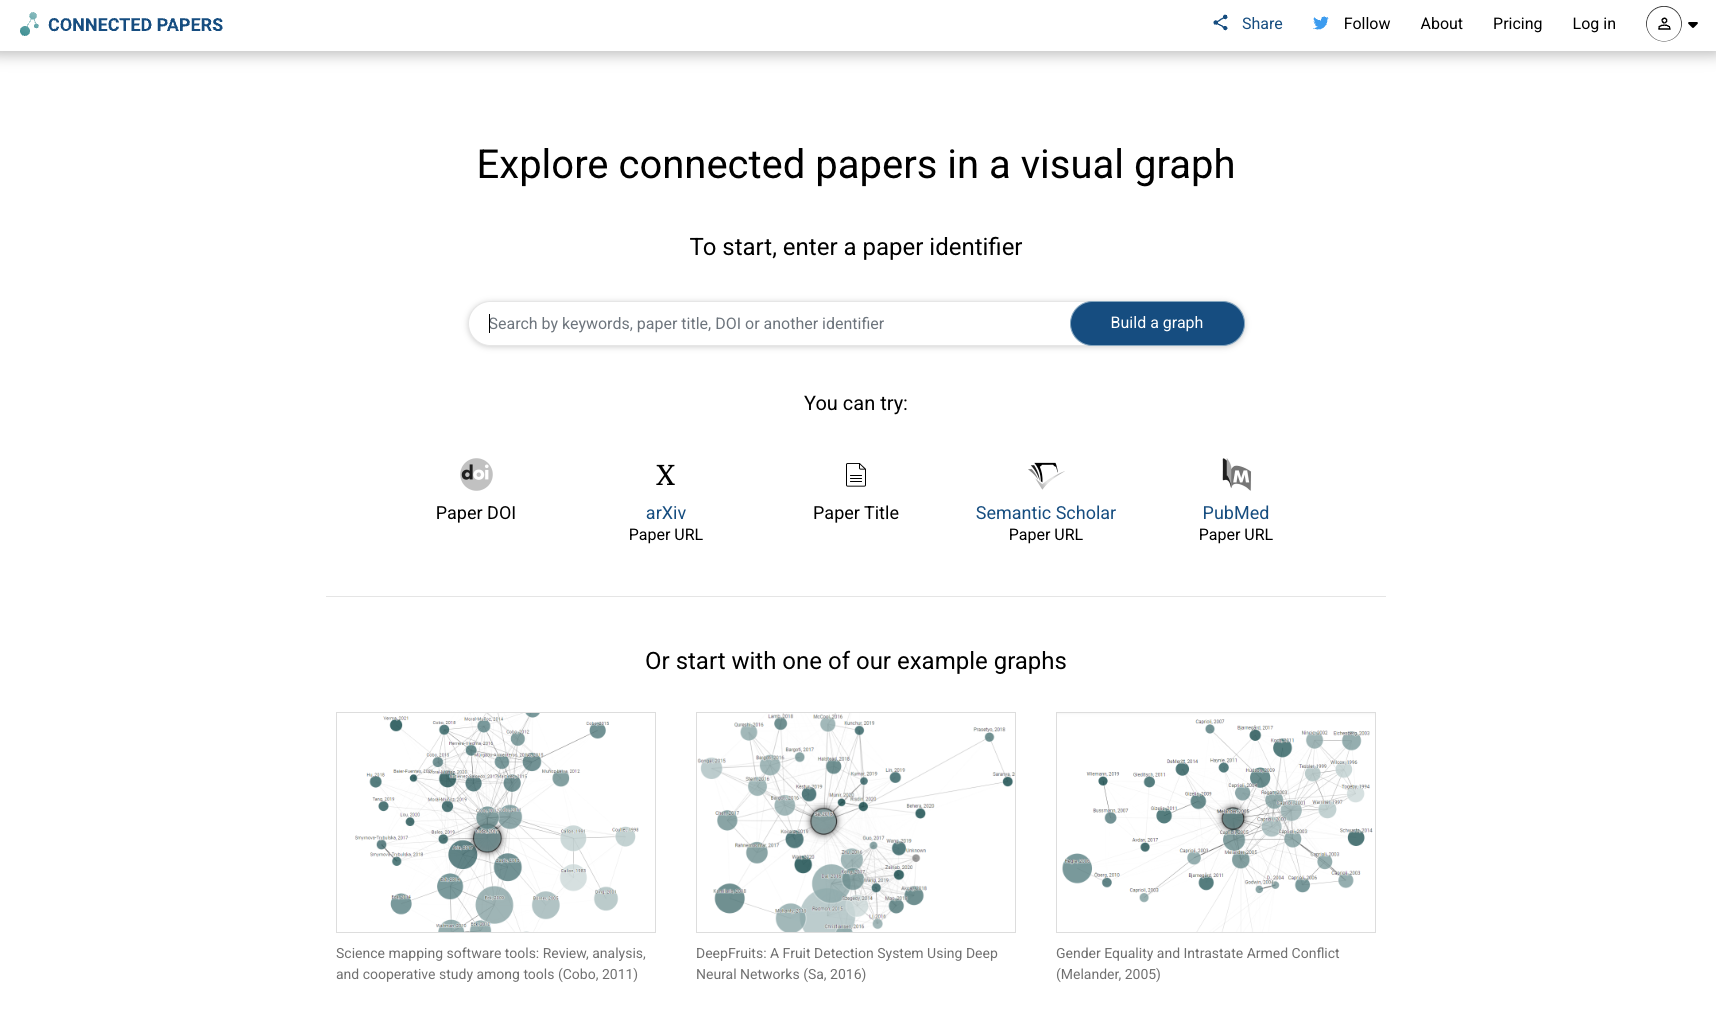Open the Gender Equality conflict example graph
The height and width of the screenshot is (1020, 1716).
(1215, 822)
